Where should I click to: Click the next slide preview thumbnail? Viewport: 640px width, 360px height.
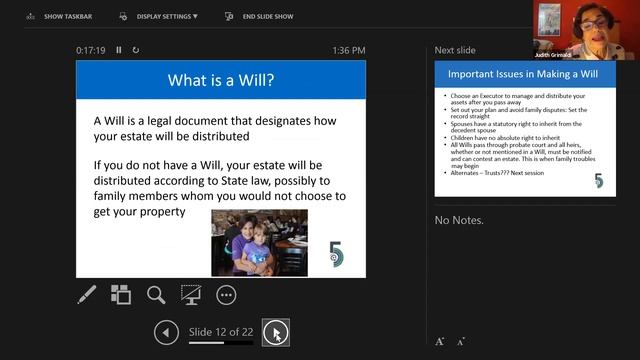coord(525,129)
